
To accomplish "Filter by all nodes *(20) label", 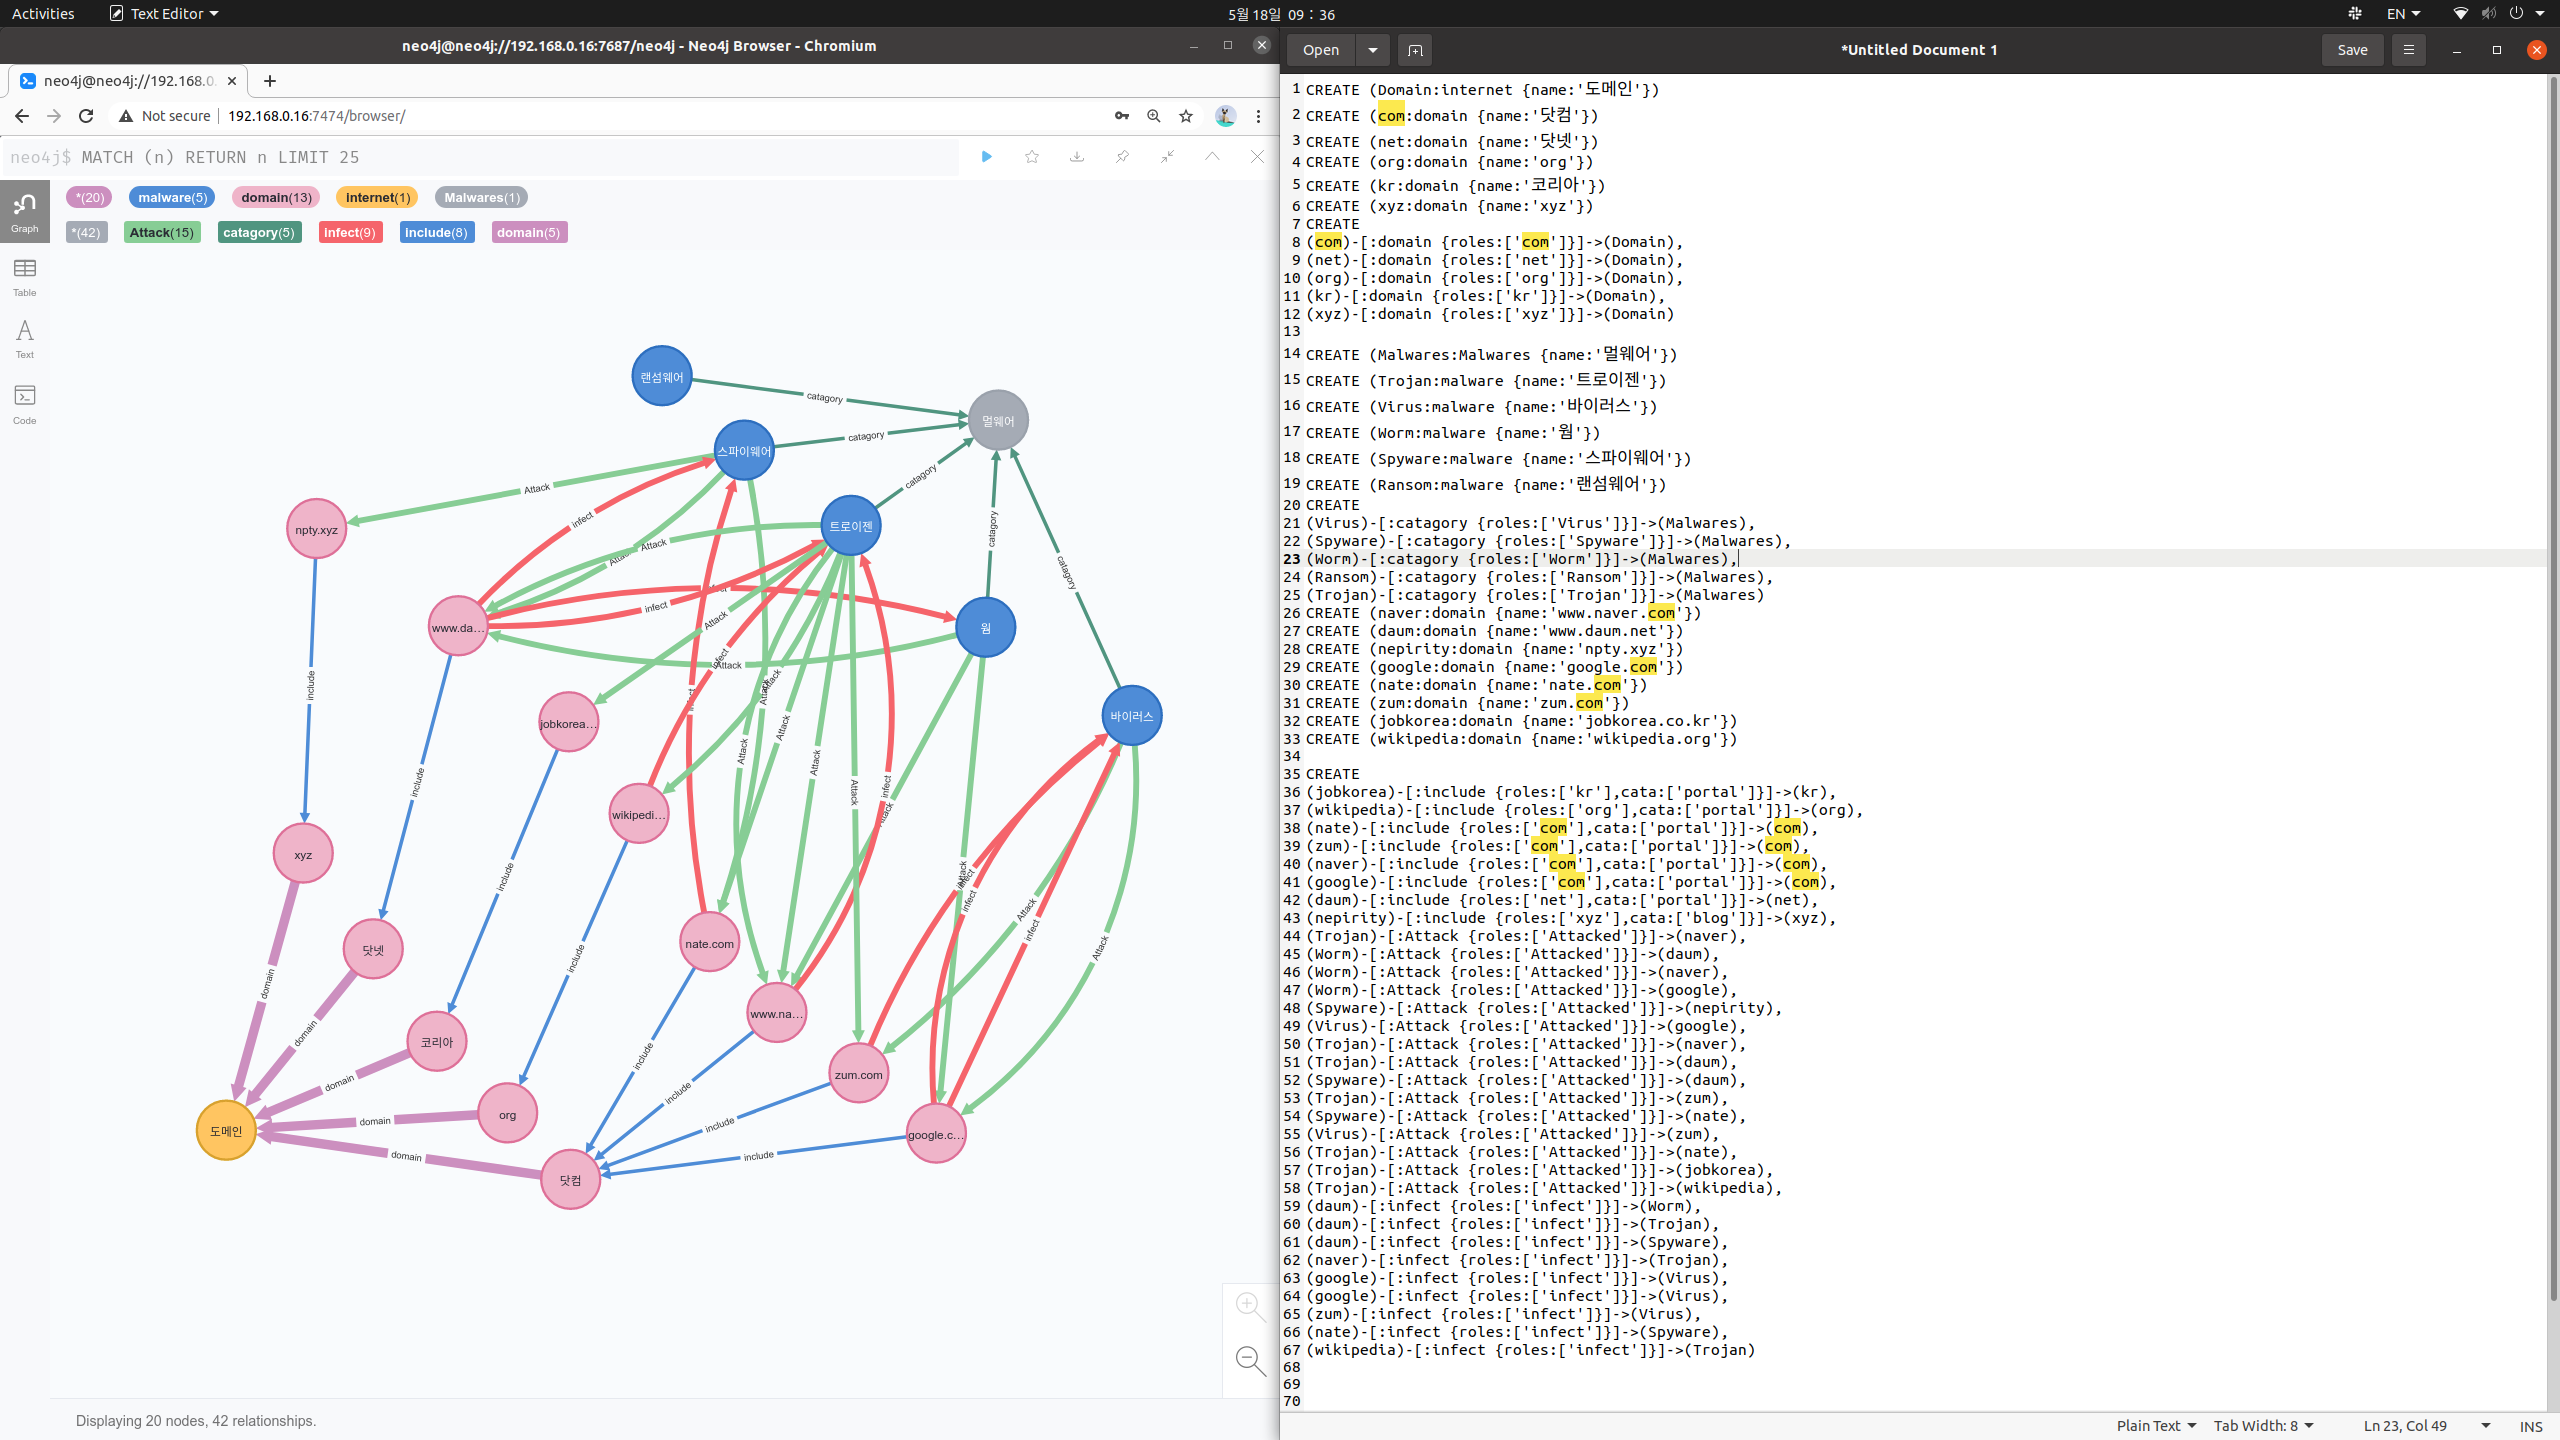I will pos(89,197).
